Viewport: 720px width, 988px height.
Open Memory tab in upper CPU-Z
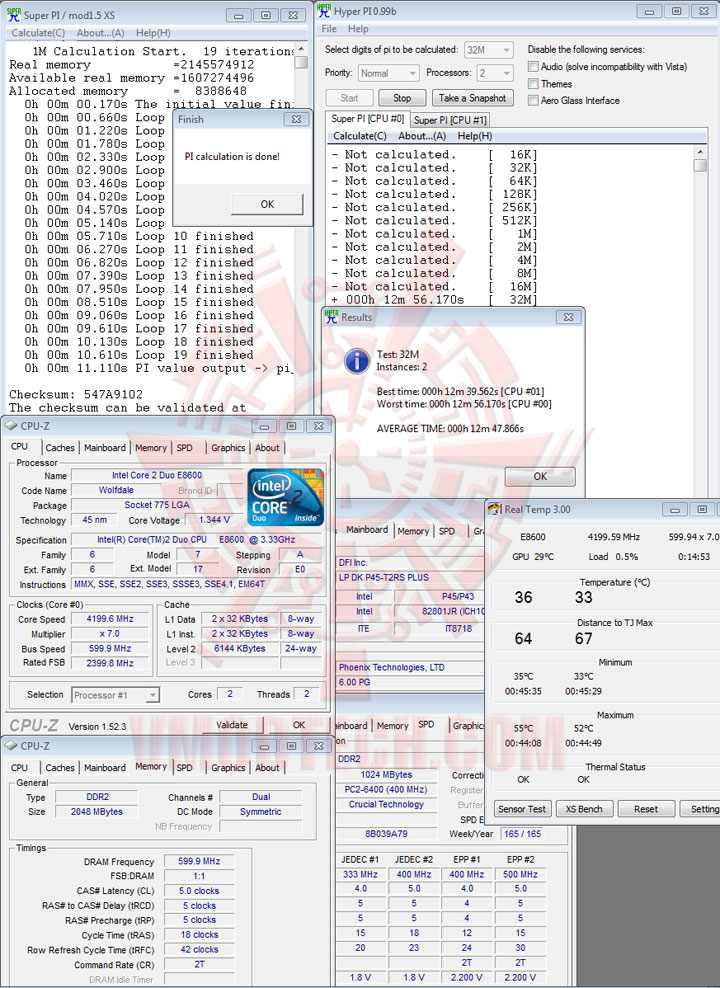point(151,447)
